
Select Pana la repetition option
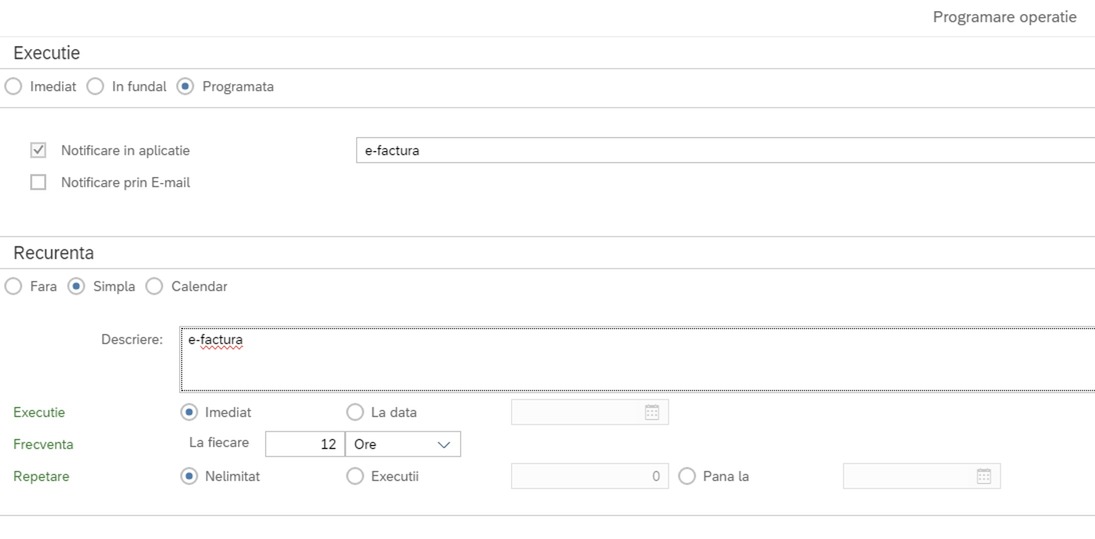(x=687, y=476)
